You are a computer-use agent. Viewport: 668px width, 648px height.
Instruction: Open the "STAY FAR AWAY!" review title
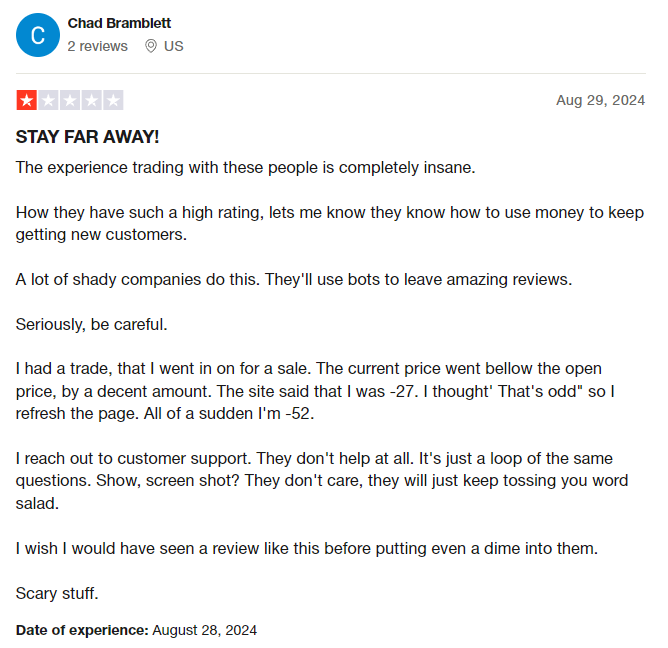pos(87,137)
